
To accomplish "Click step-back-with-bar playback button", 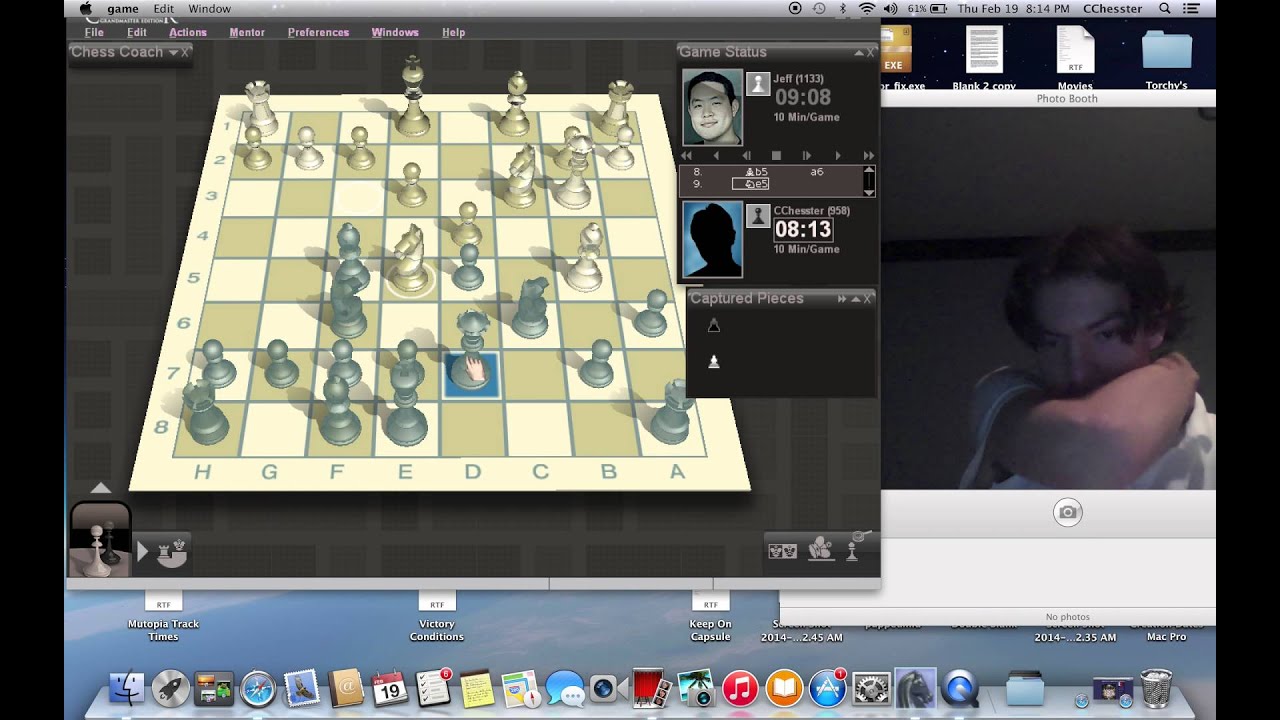I will 746,156.
